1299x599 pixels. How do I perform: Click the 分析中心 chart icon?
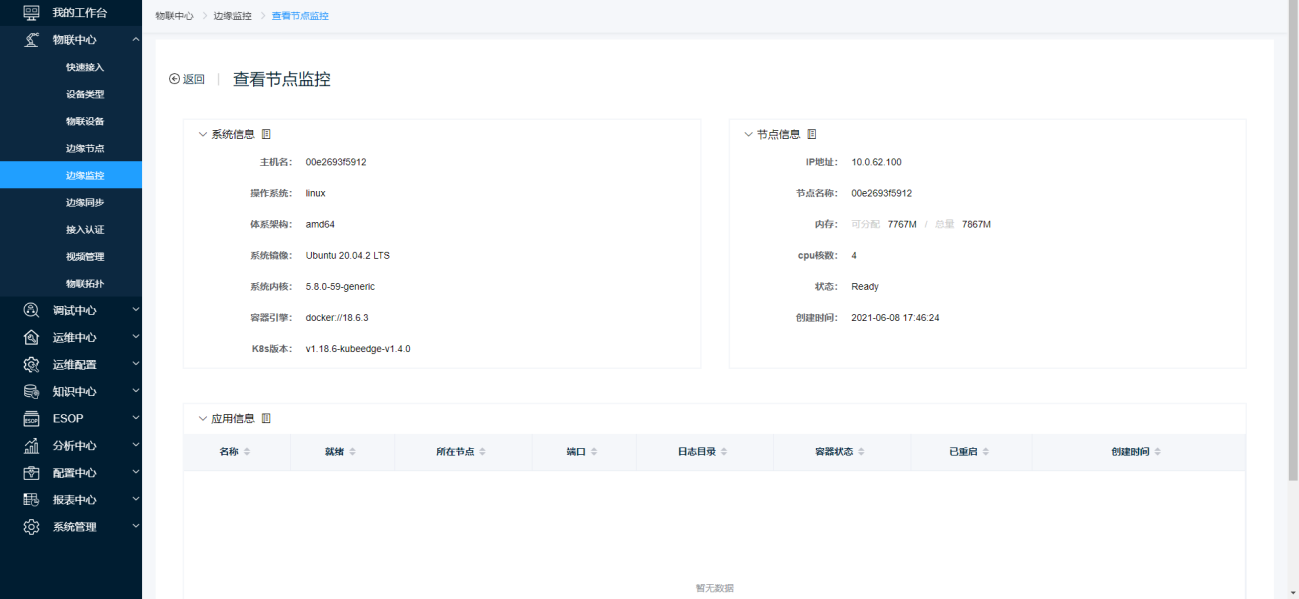coord(31,446)
